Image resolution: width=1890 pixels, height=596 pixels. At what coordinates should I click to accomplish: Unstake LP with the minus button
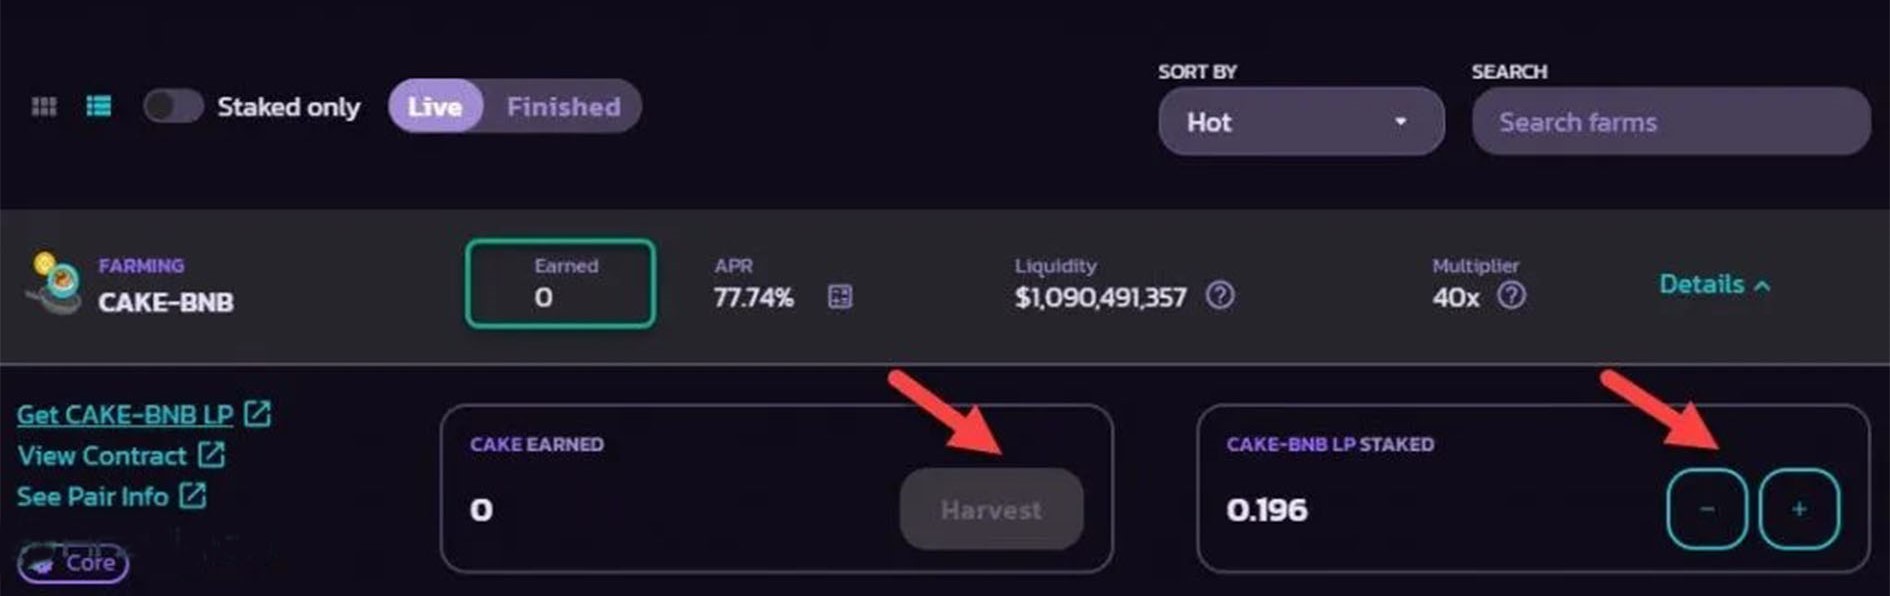[1707, 509]
